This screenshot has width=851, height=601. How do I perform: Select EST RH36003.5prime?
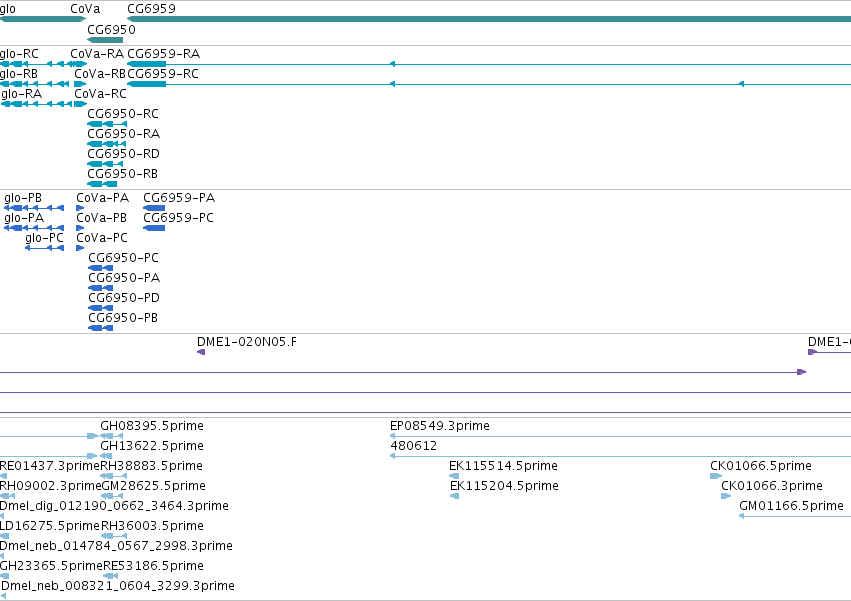click(152, 527)
